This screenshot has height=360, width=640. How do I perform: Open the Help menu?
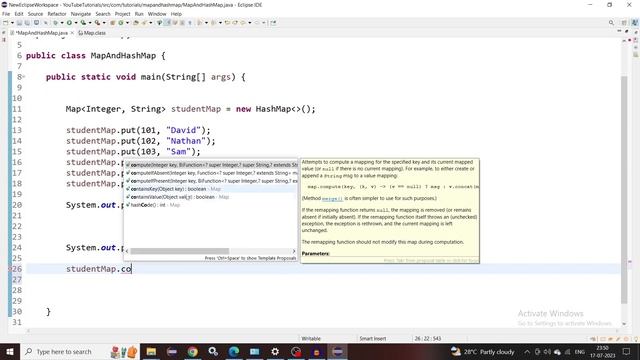point(176,14)
